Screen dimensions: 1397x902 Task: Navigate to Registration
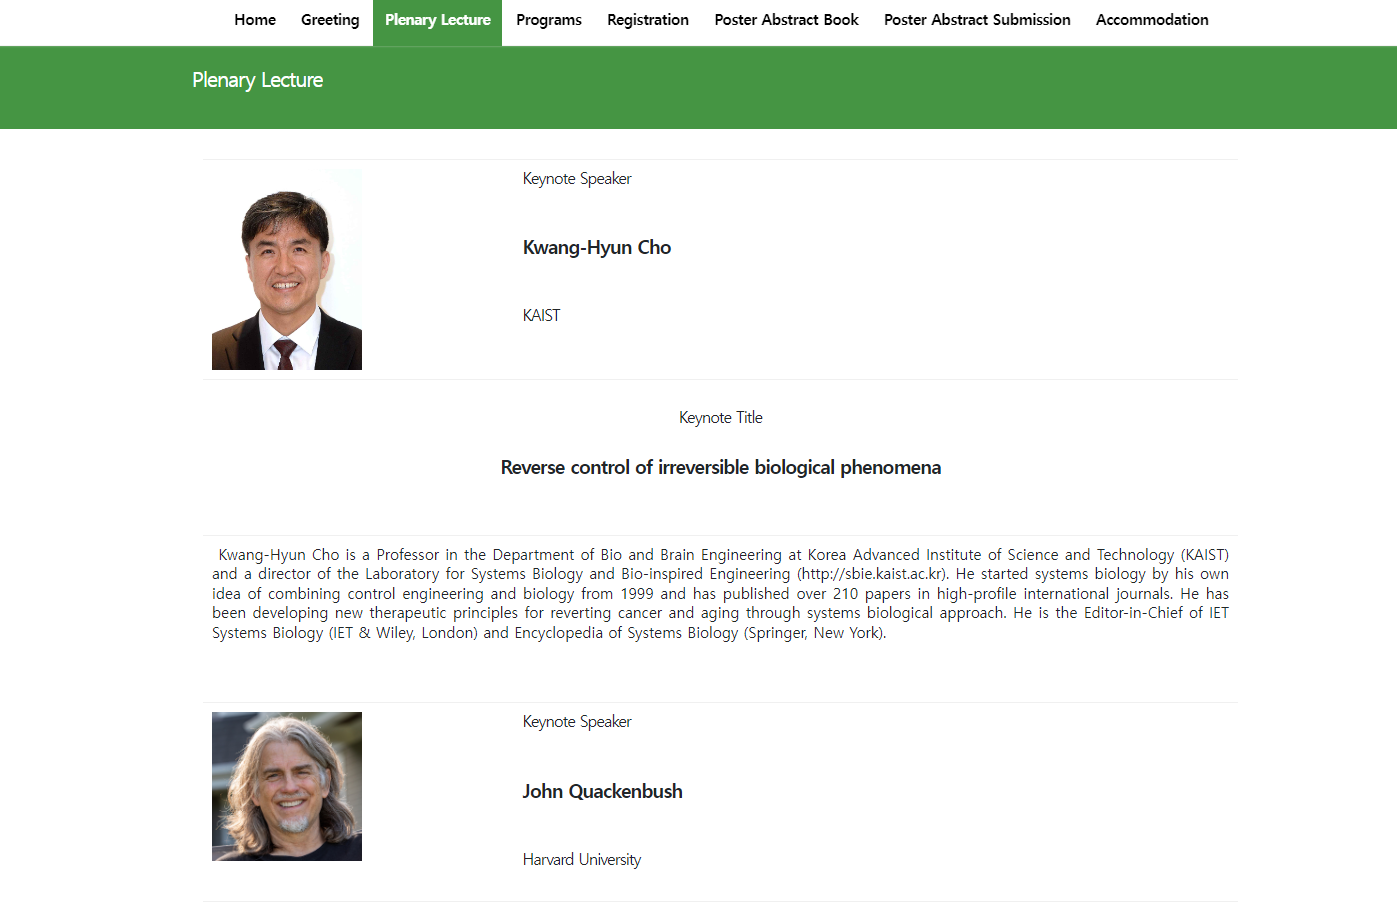(x=648, y=20)
